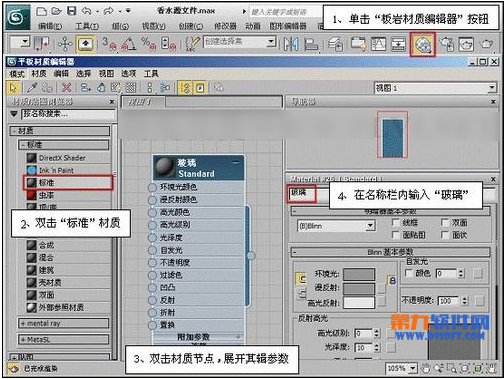This screenshot has height=379, width=504.
Task: Expand the MetaSL group
Action: coord(63,339)
